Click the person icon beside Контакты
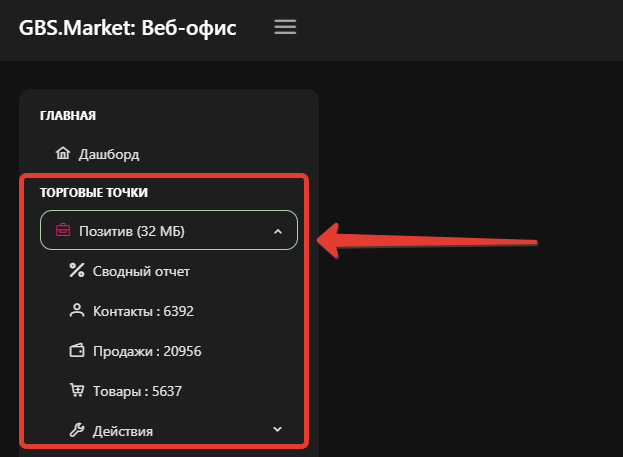Viewport: 623px width, 457px height. [x=76, y=311]
